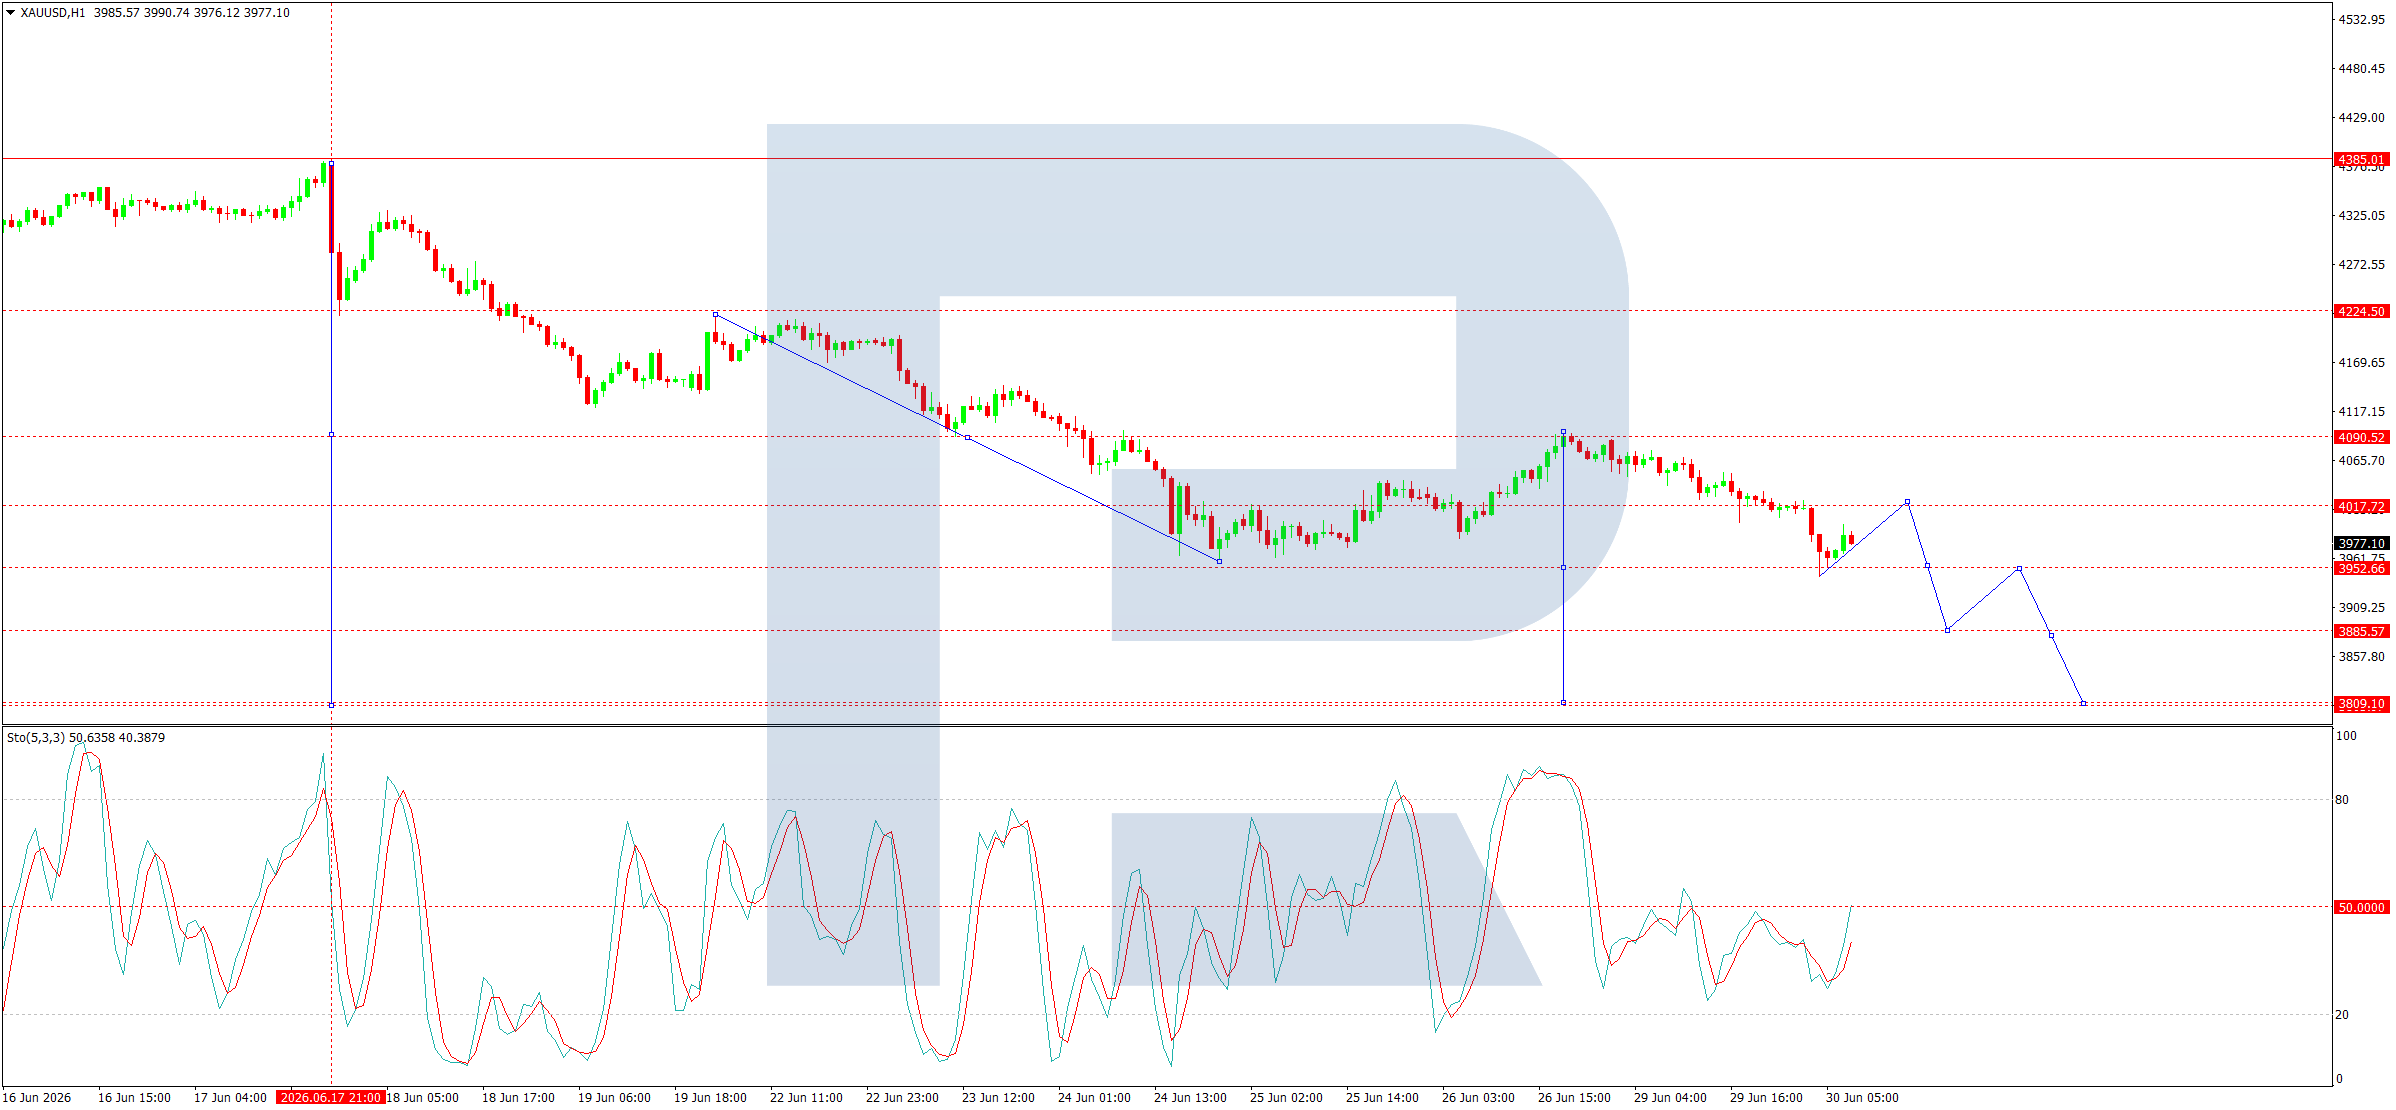Click the Stochastic scale value 20

2342,1015
